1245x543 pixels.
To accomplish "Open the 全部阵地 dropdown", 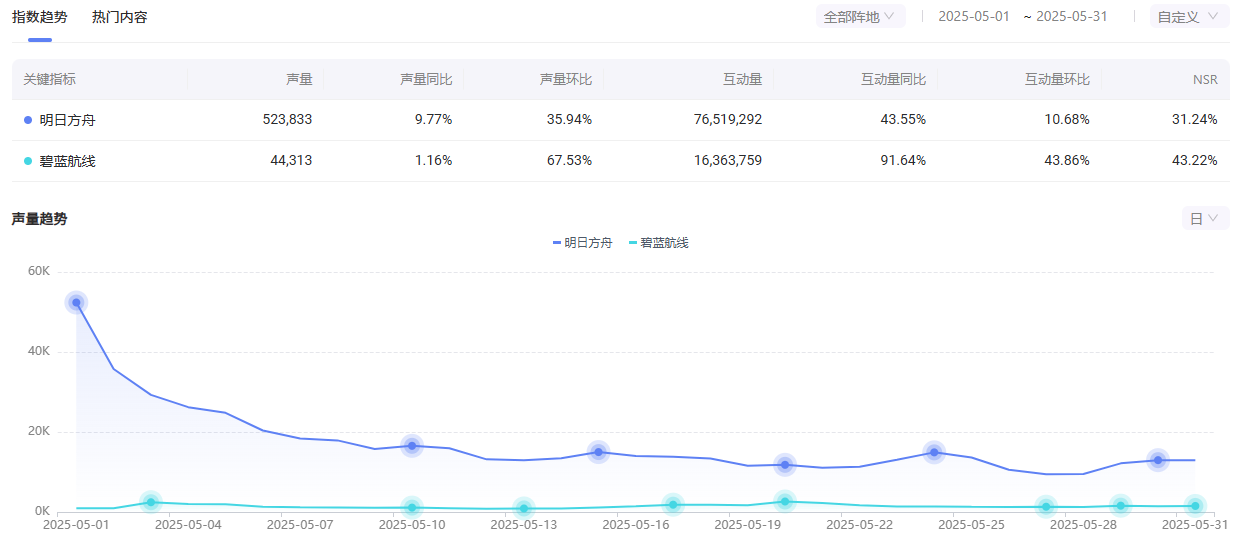I will (861, 16).
